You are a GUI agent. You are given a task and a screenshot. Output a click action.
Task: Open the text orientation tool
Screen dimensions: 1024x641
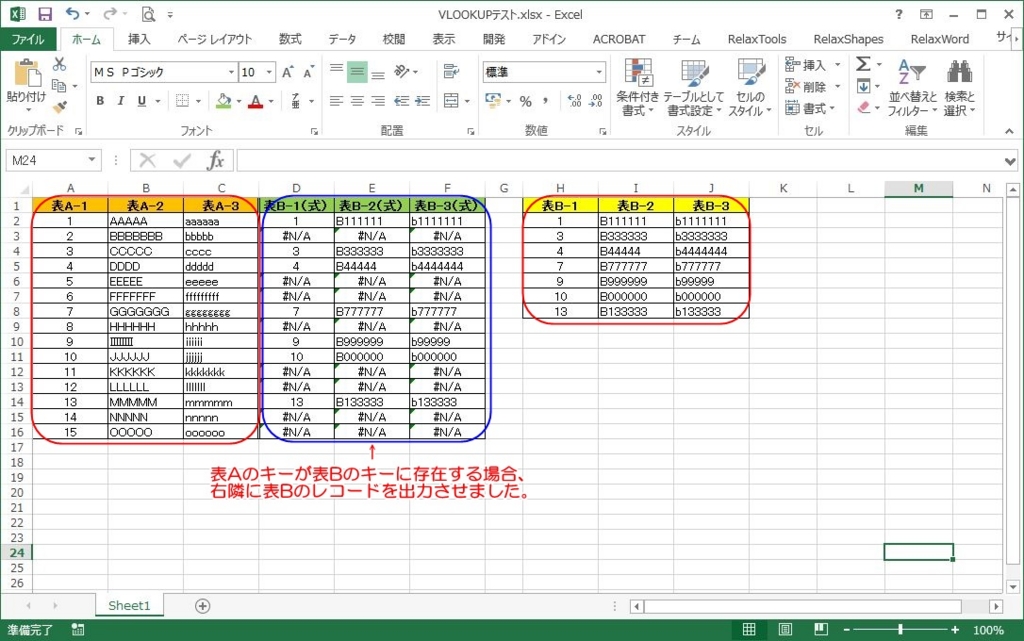pos(401,71)
